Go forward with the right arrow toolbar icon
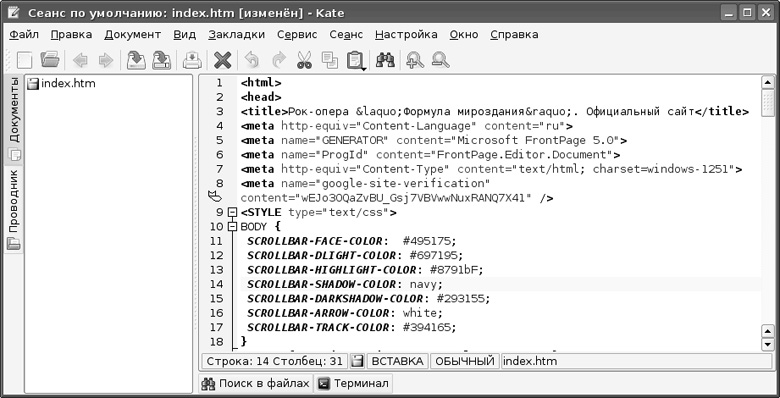The width and height of the screenshot is (780, 398). pyautogui.click(x=105, y=61)
